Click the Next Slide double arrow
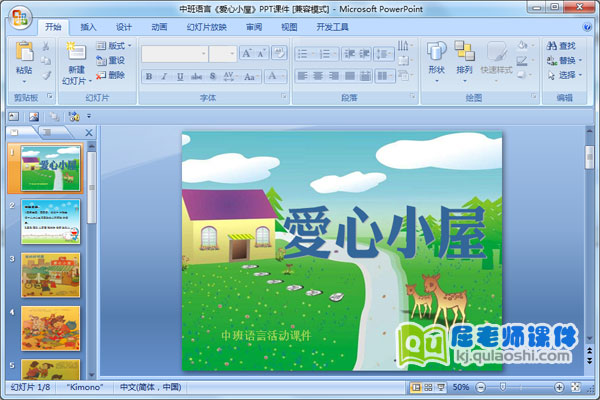 pos(589,361)
